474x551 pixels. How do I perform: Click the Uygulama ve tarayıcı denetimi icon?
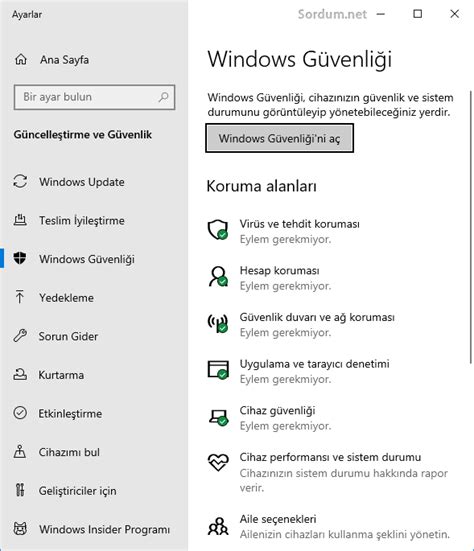(x=218, y=370)
